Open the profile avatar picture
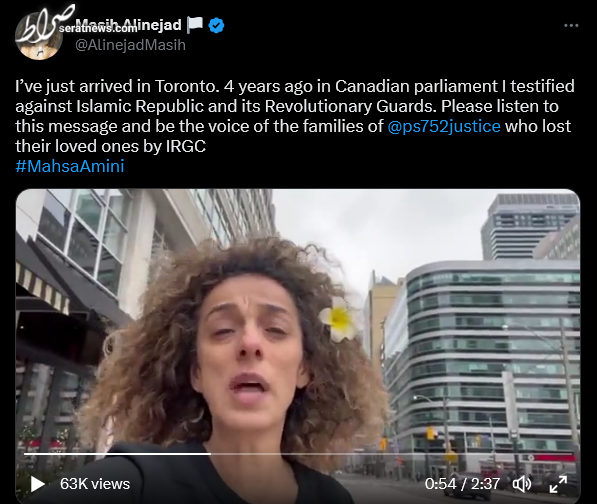This screenshot has width=597, height=504. pos(38,35)
